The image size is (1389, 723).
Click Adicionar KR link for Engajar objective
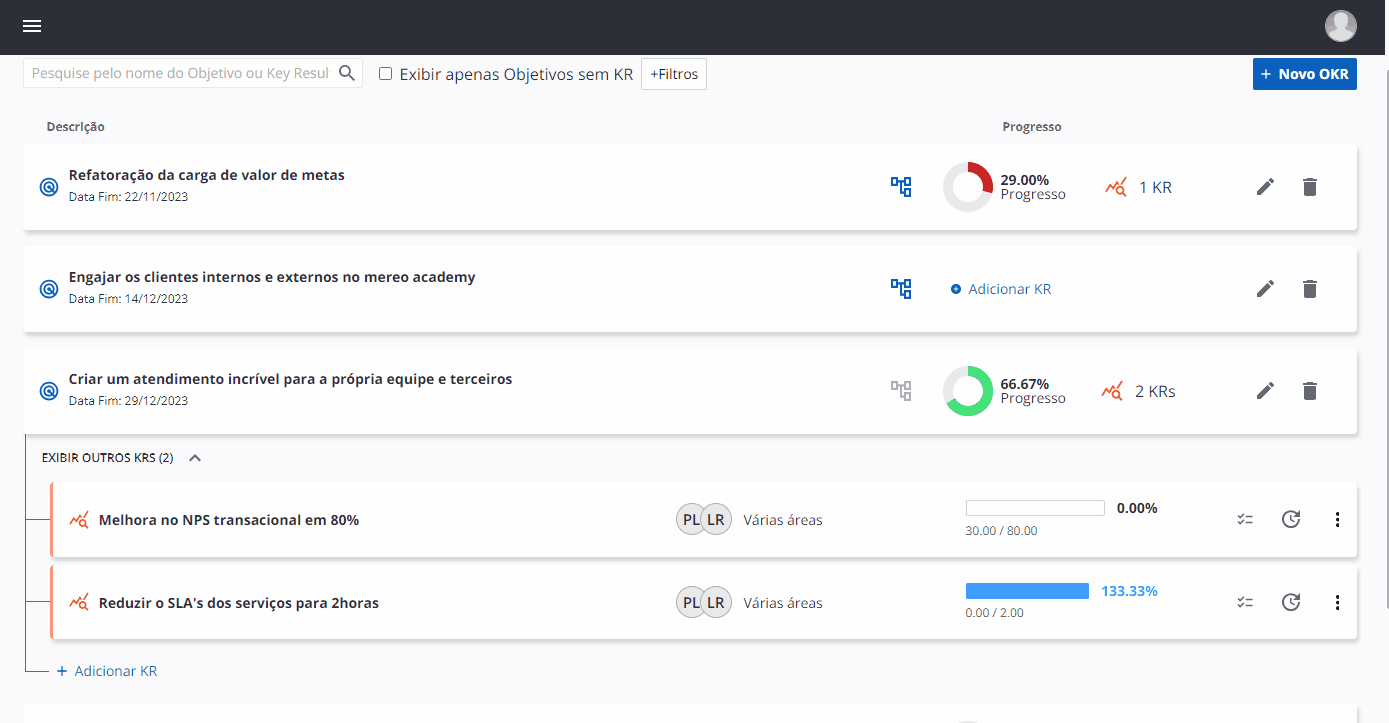pos(1008,289)
